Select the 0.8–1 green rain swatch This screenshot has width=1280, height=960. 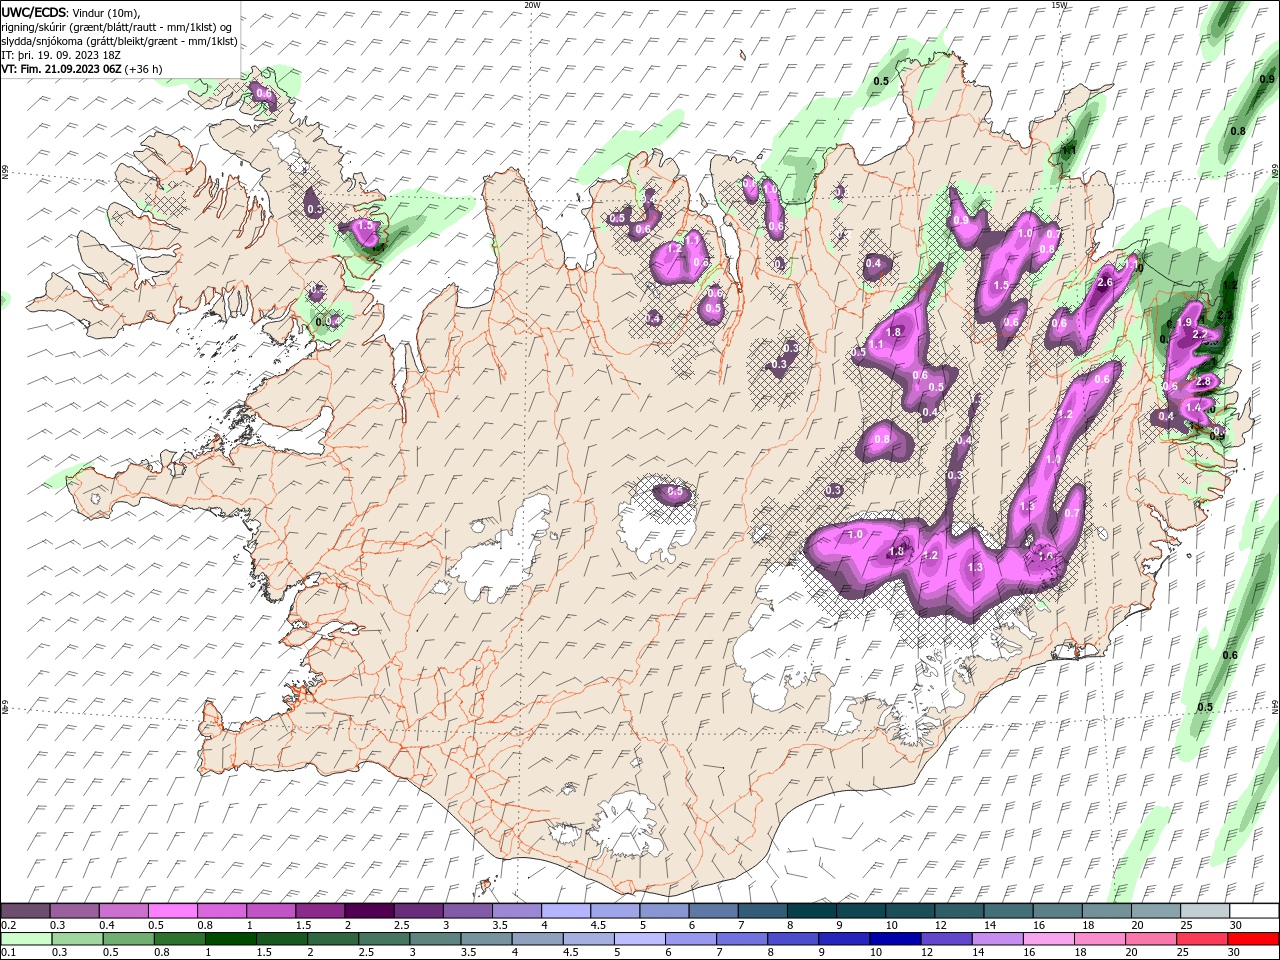[x=179, y=939]
